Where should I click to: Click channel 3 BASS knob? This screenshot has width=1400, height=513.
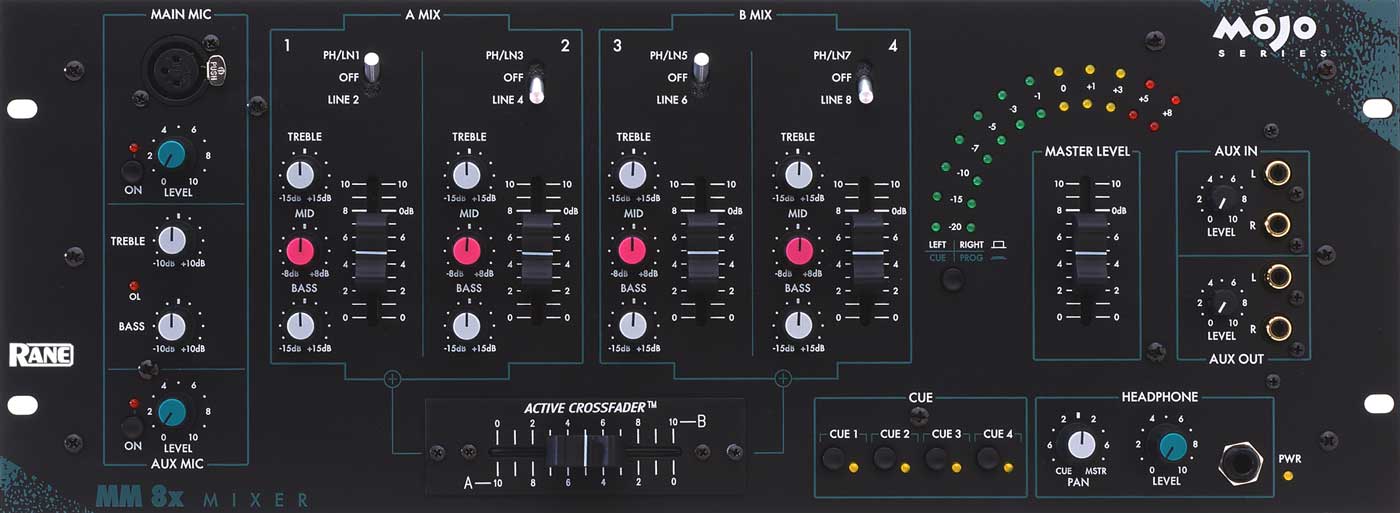[631, 326]
